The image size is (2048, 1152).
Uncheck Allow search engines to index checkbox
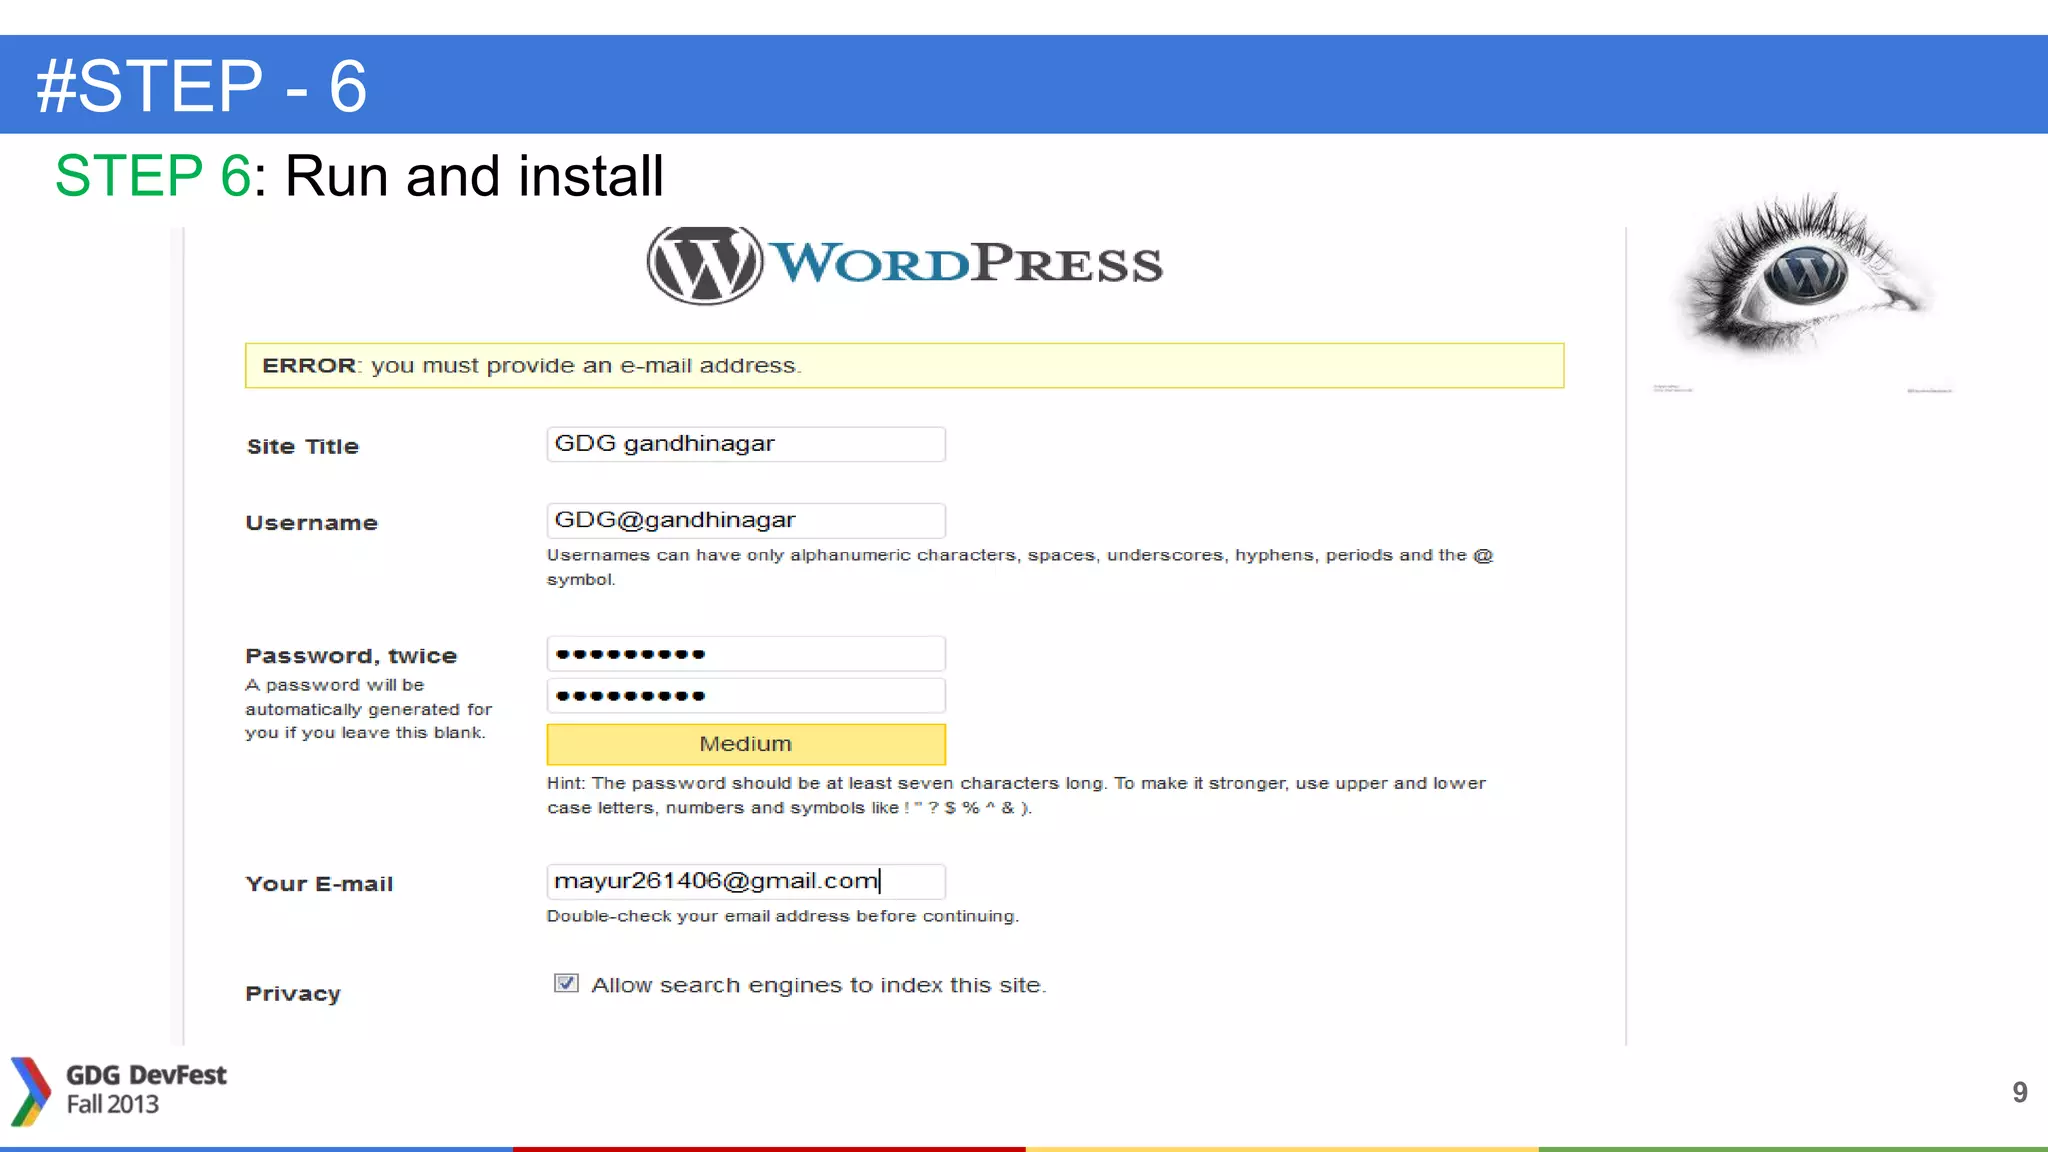566,984
